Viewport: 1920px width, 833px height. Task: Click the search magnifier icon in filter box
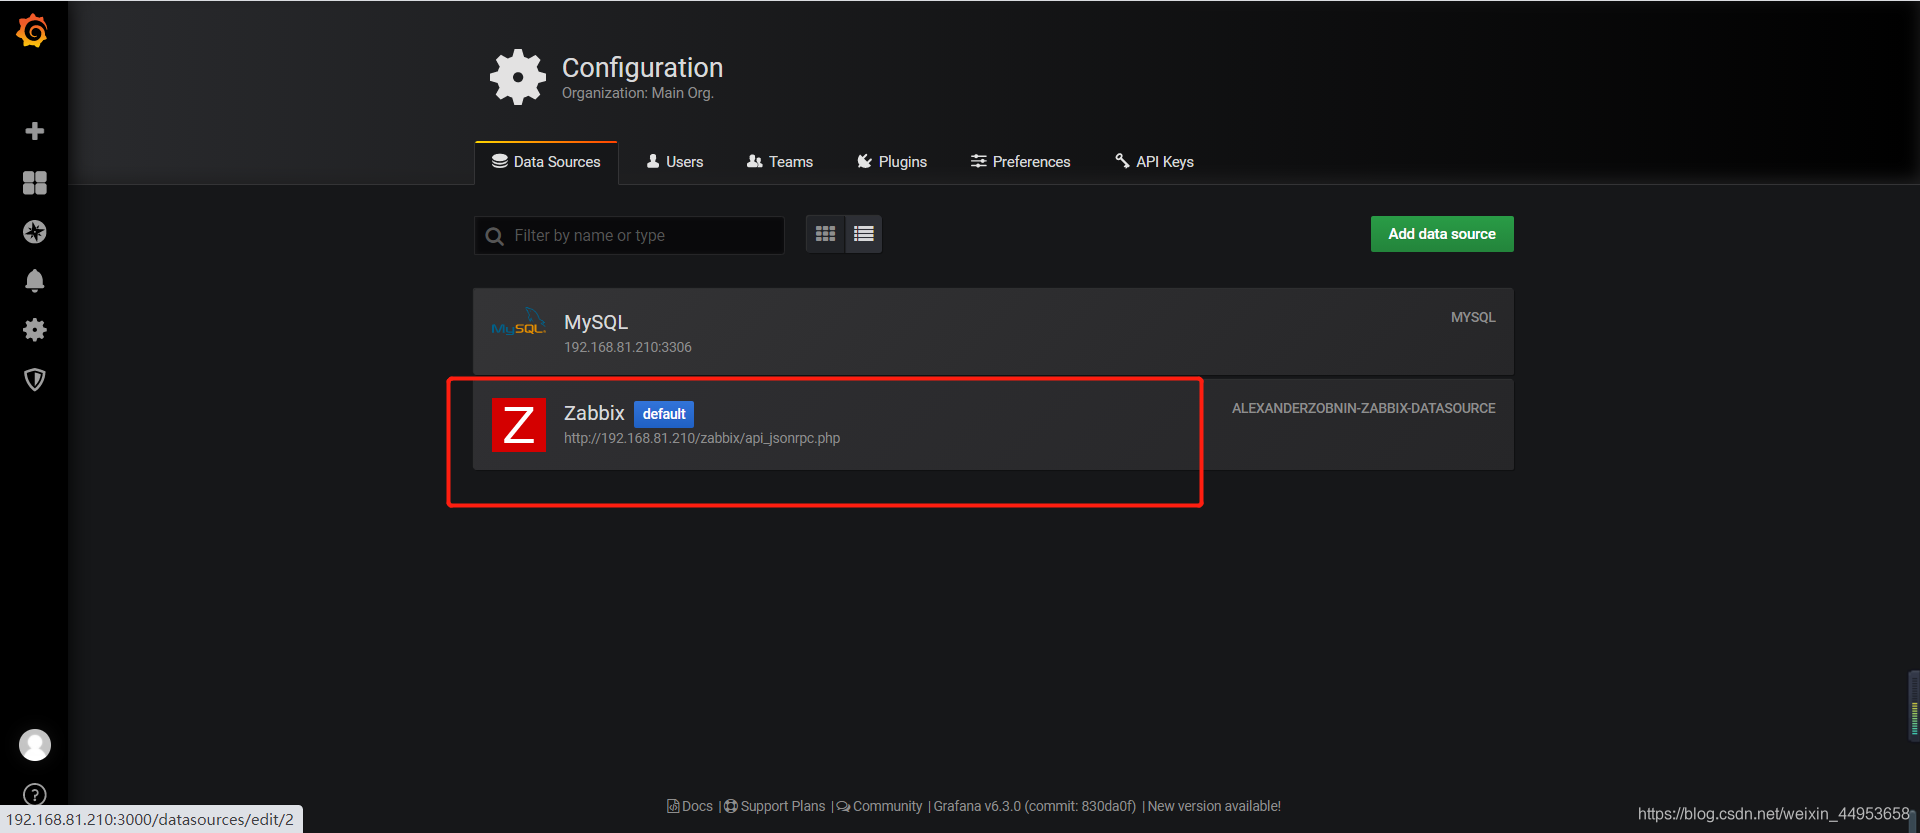494,236
